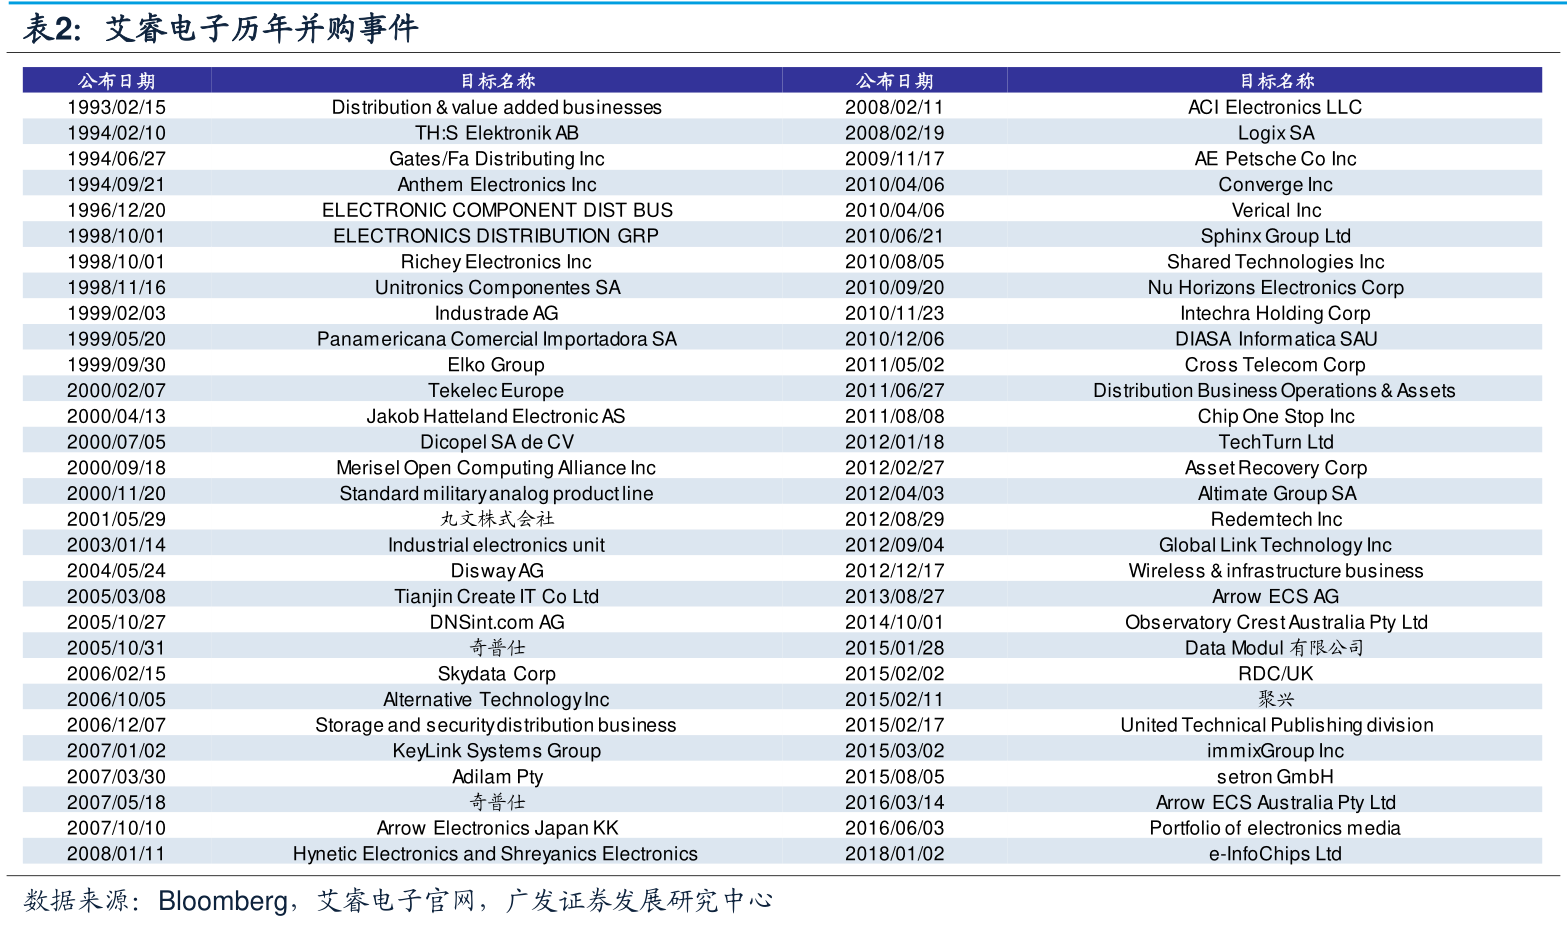Select Chip One Stop Inc
The height and width of the screenshot is (928, 1567).
click(1276, 417)
